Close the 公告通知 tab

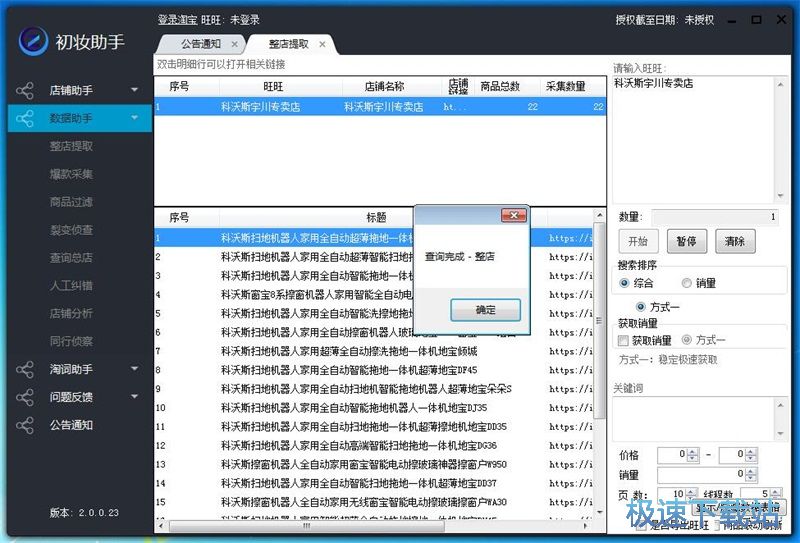pos(234,44)
